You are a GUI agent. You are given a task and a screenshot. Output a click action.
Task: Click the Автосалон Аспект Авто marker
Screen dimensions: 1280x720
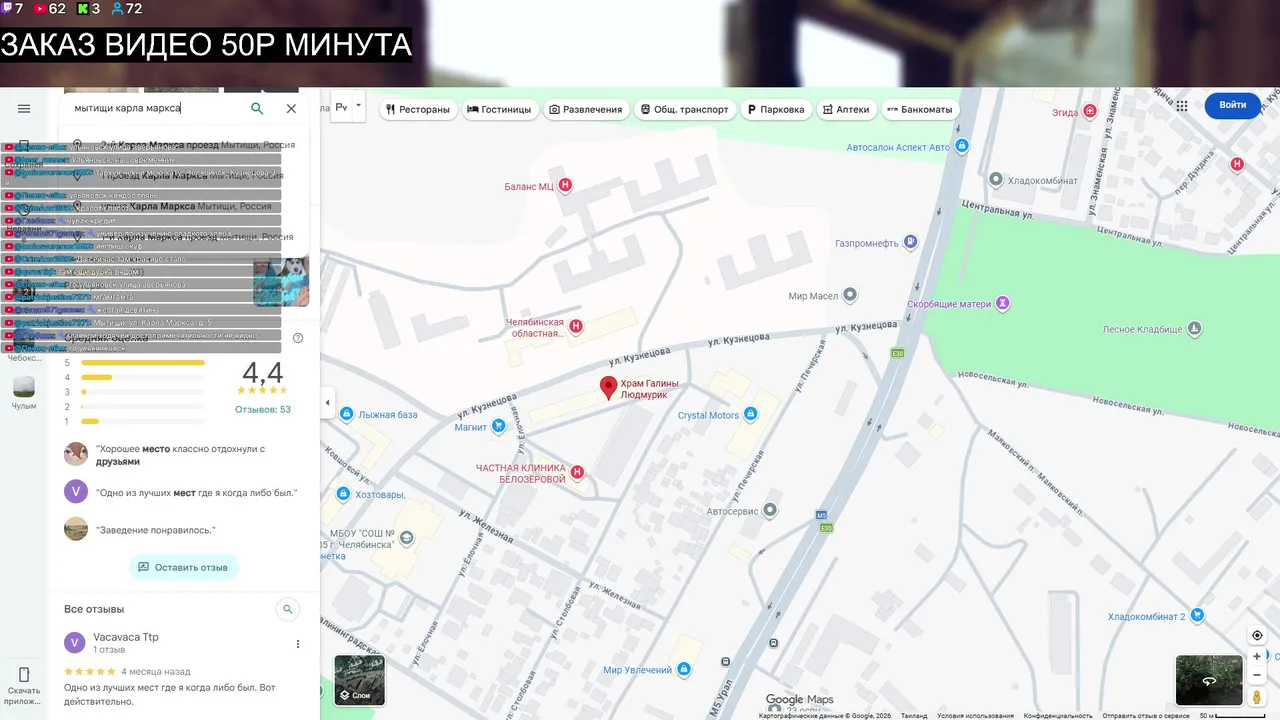(962, 147)
